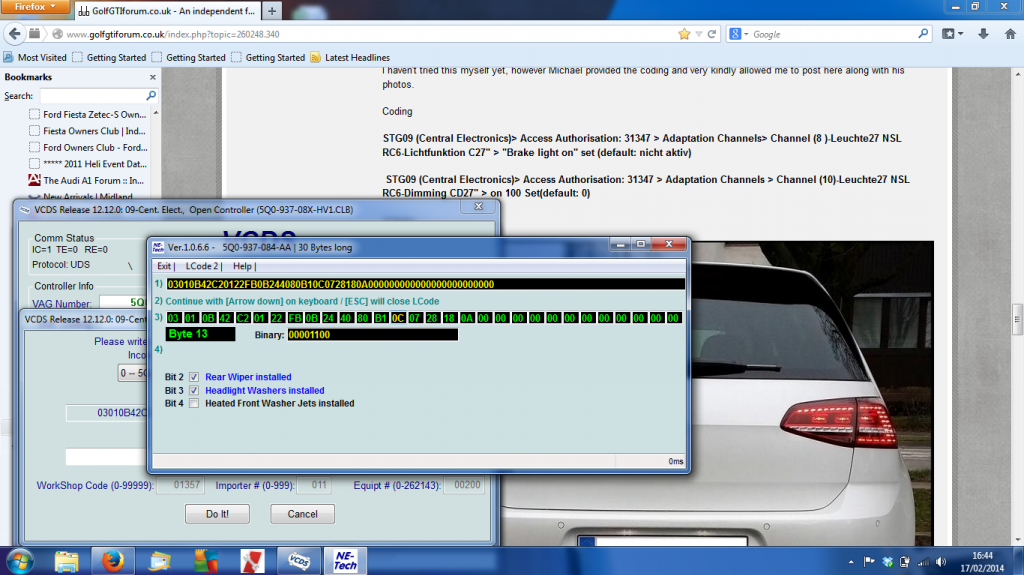
Task: Show hidden system tray icons
Action: [x=851, y=562]
